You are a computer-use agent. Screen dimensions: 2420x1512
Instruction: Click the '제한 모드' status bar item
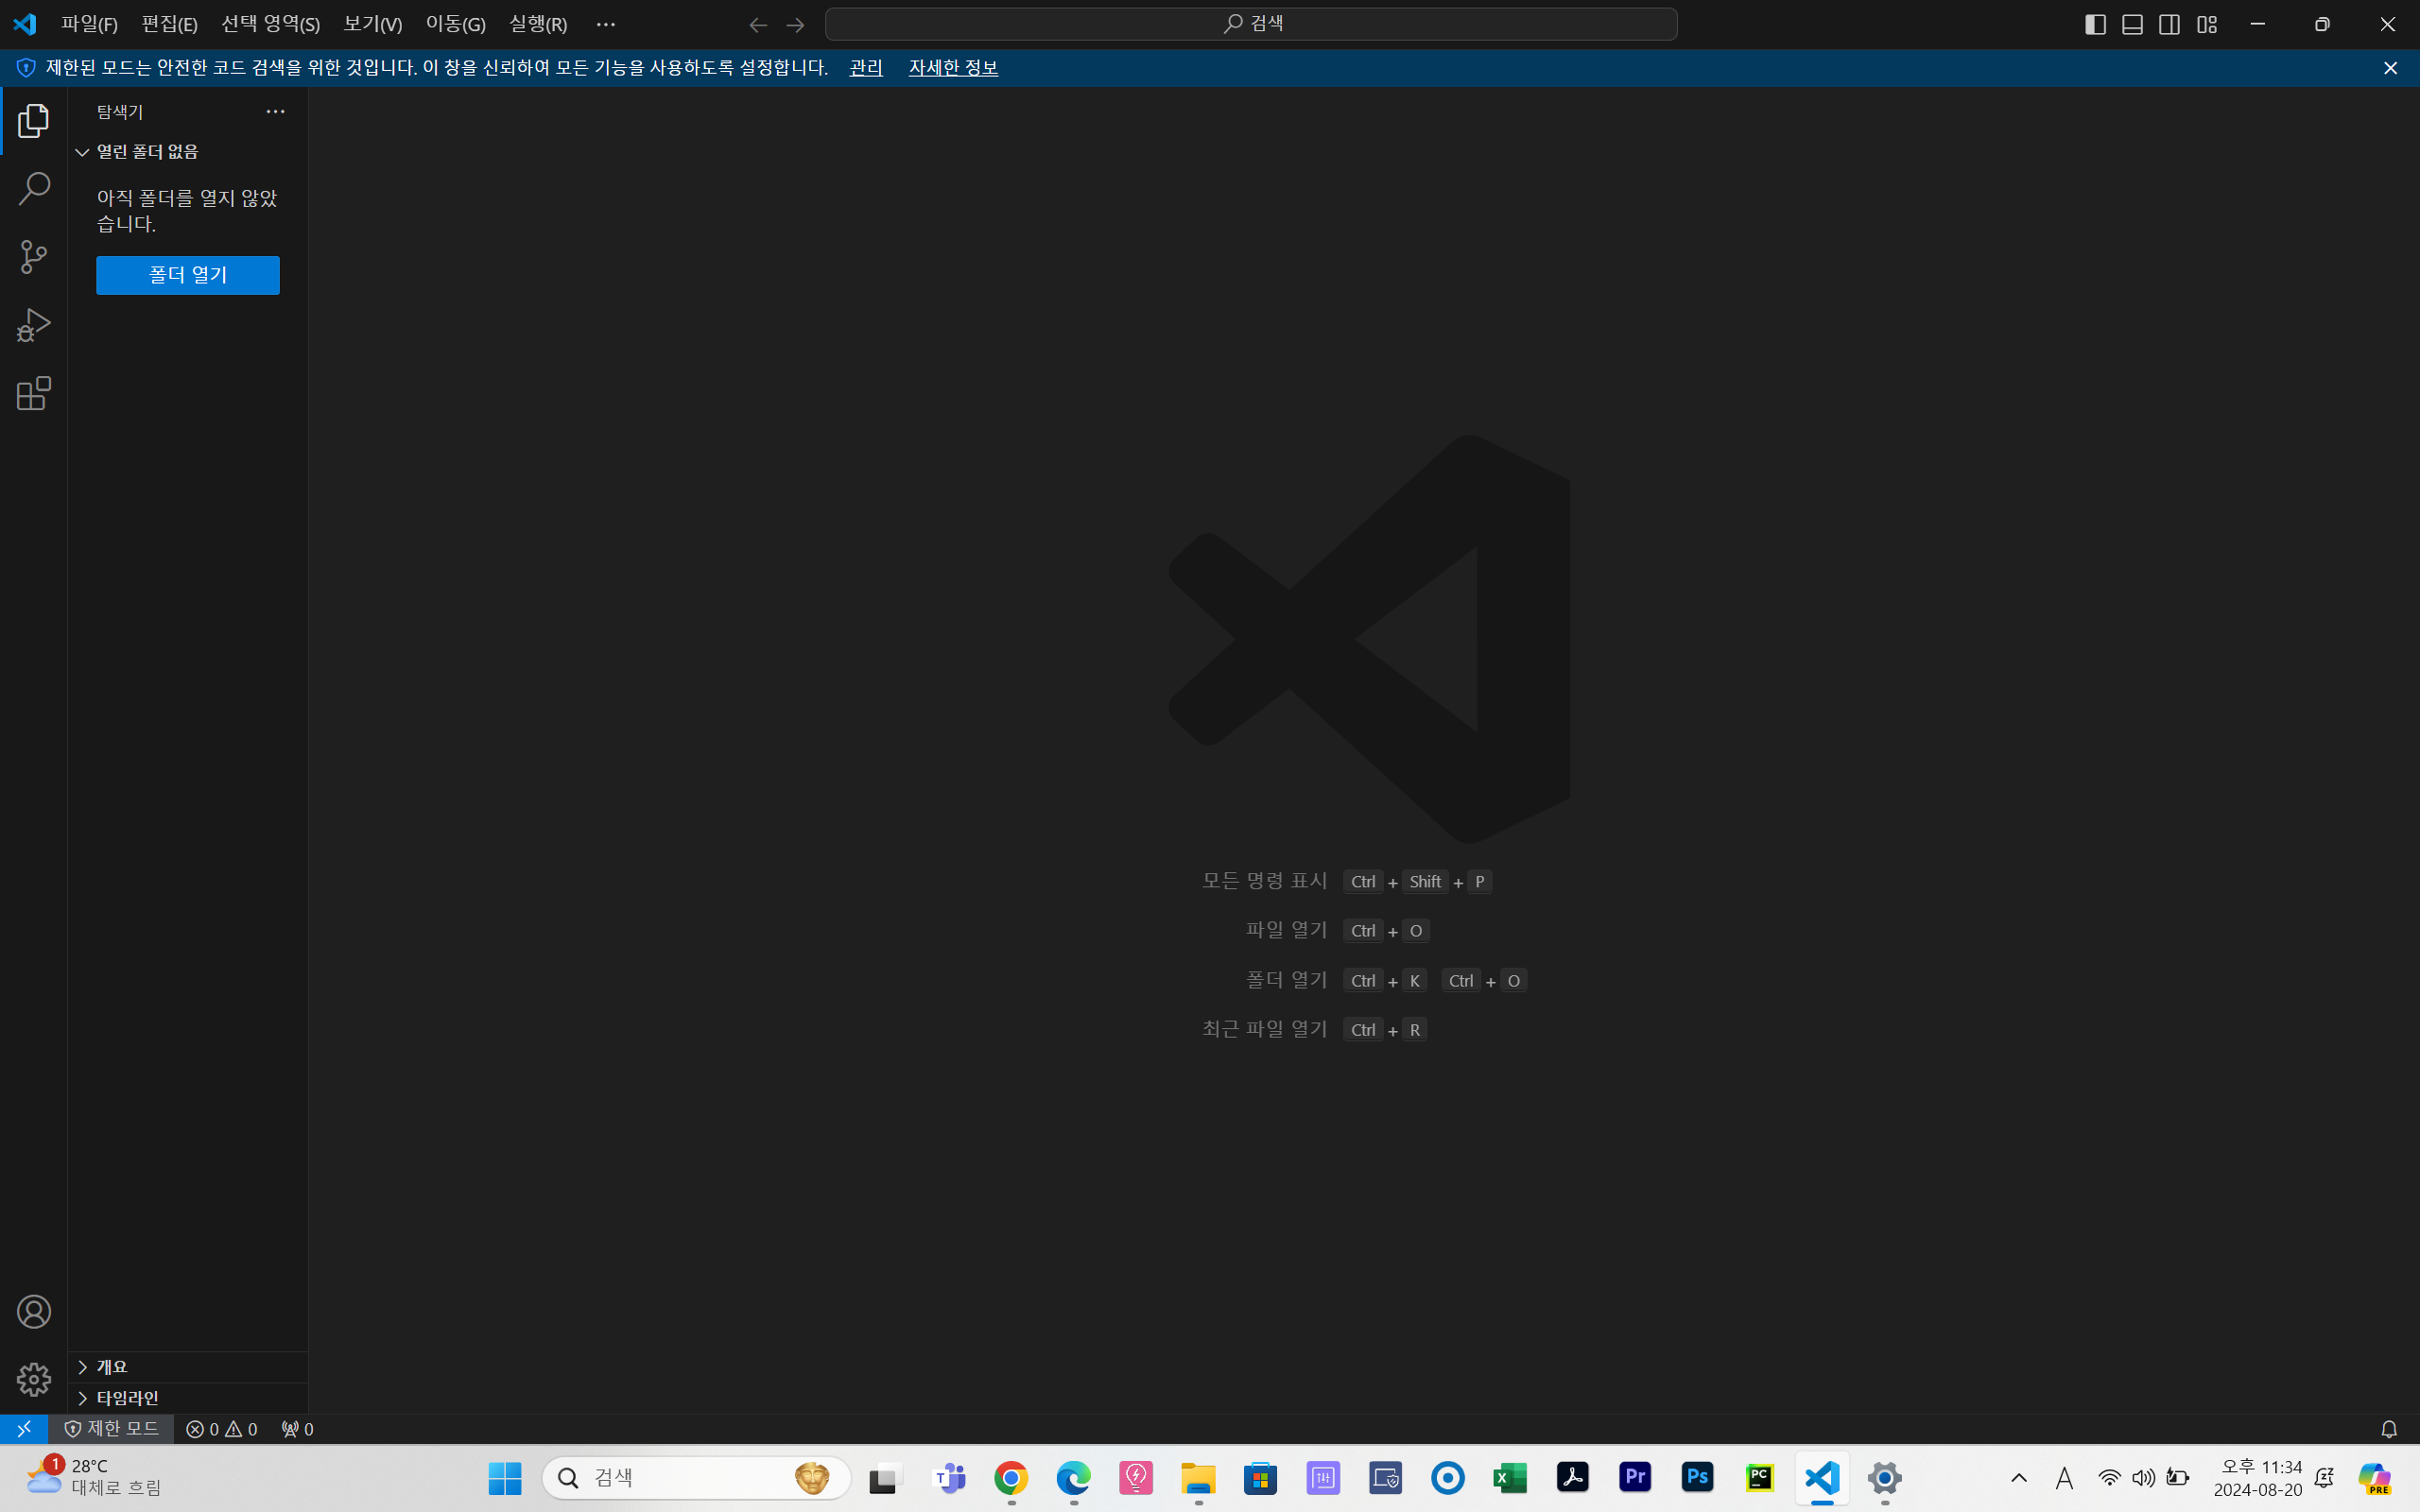[111, 1429]
